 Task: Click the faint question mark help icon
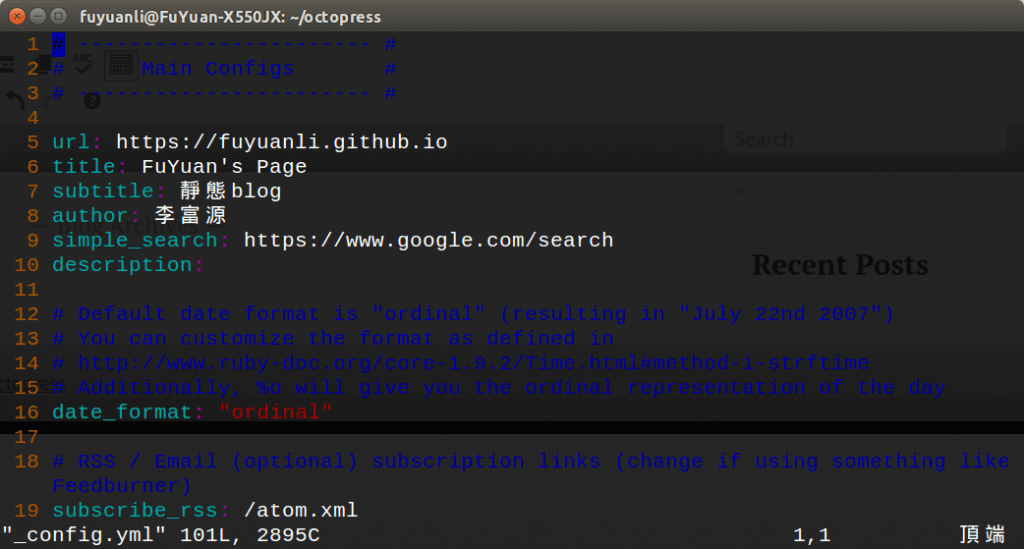92,101
